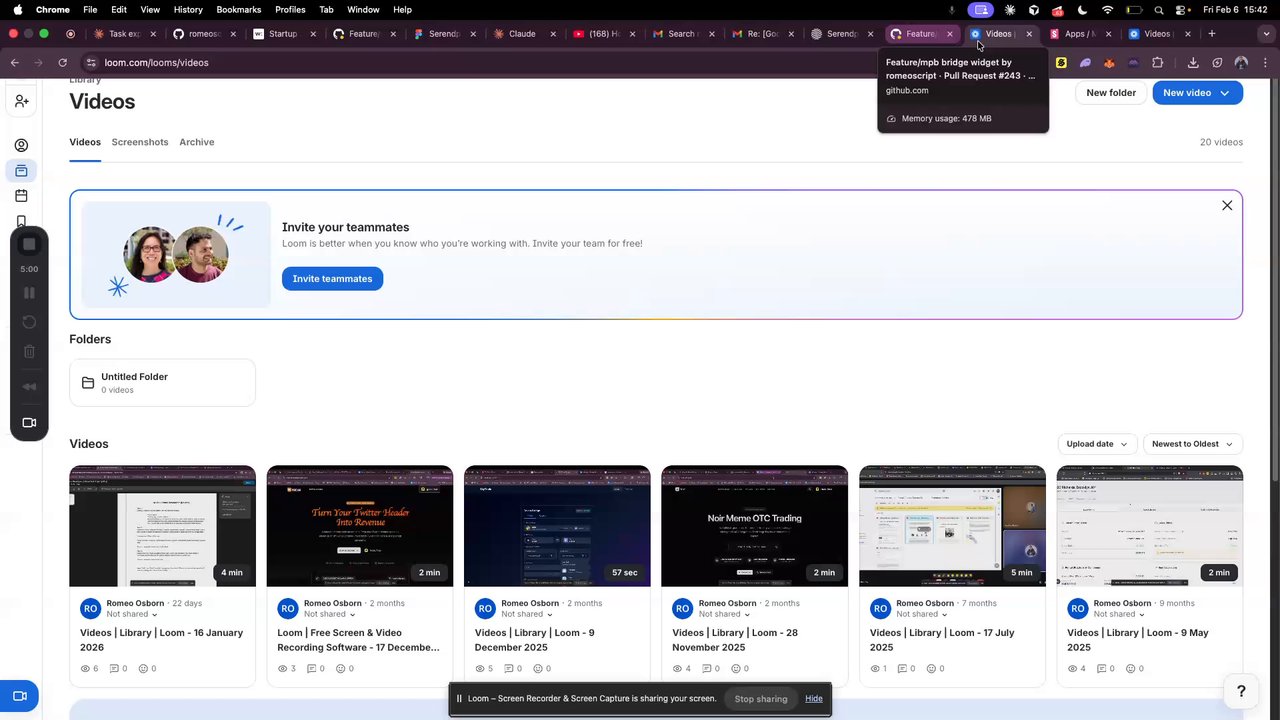Viewport: 1280px width, 720px height.
Task: Open the Bookmarks menu in Chrome menu bar
Action: [x=239, y=9]
